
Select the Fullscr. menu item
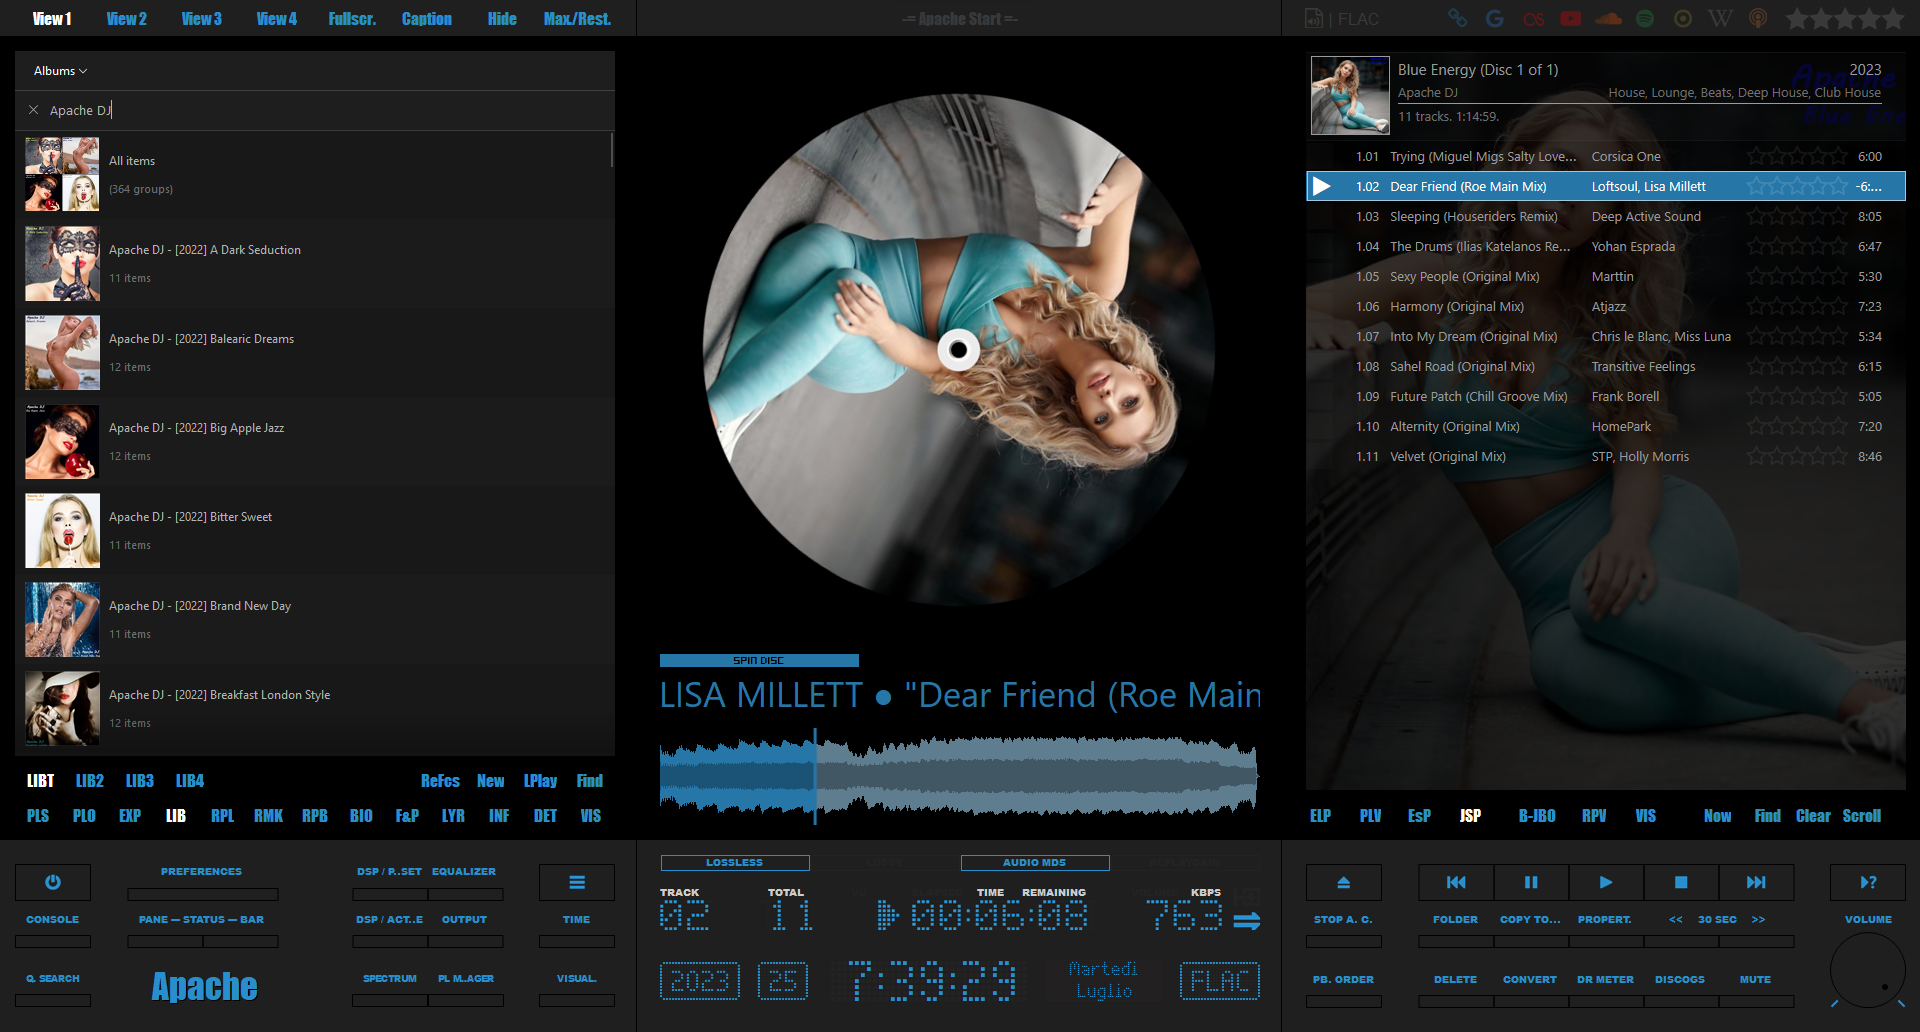(352, 18)
